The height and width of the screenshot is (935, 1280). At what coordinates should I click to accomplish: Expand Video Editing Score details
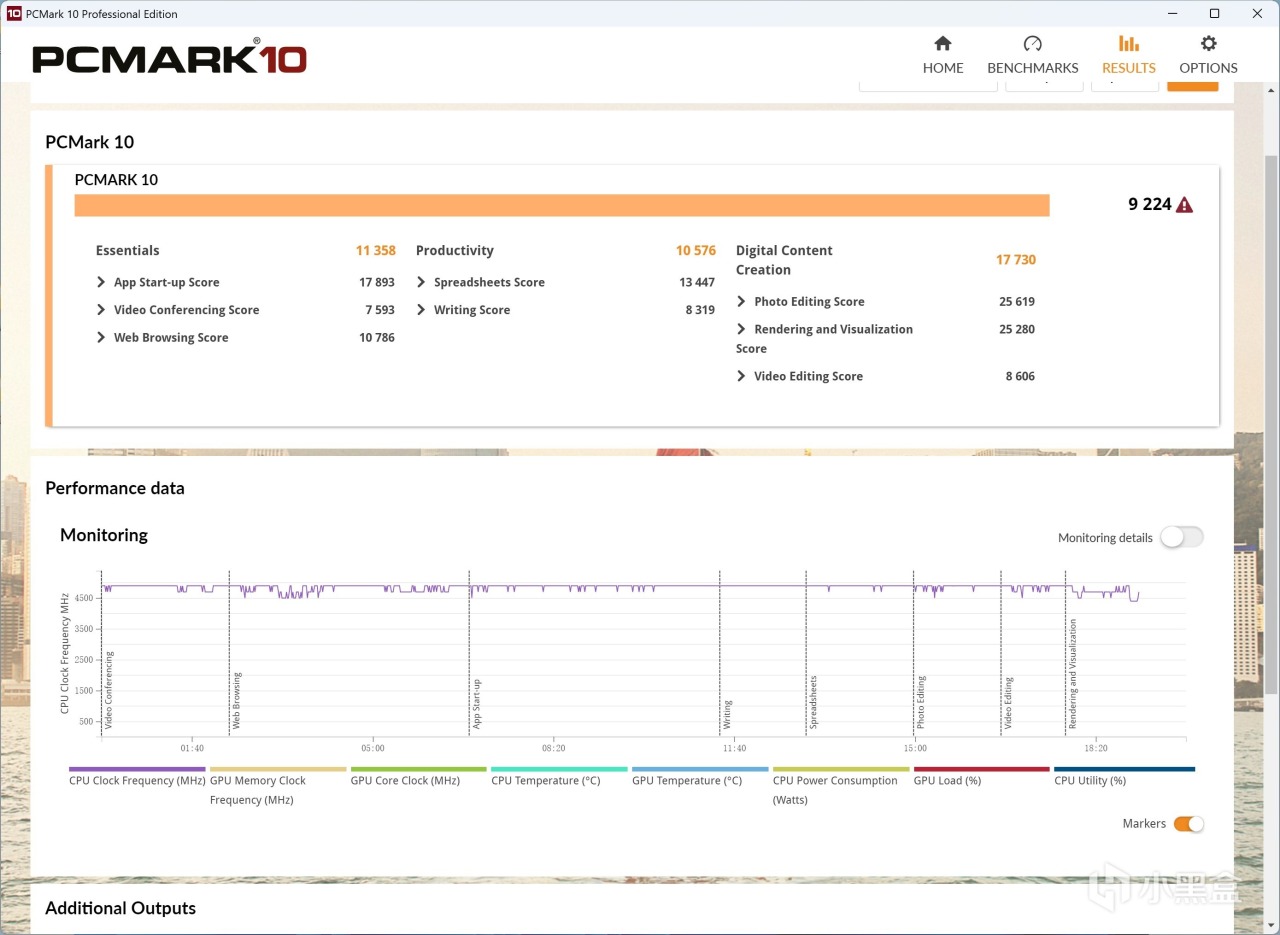coord(741,376)
